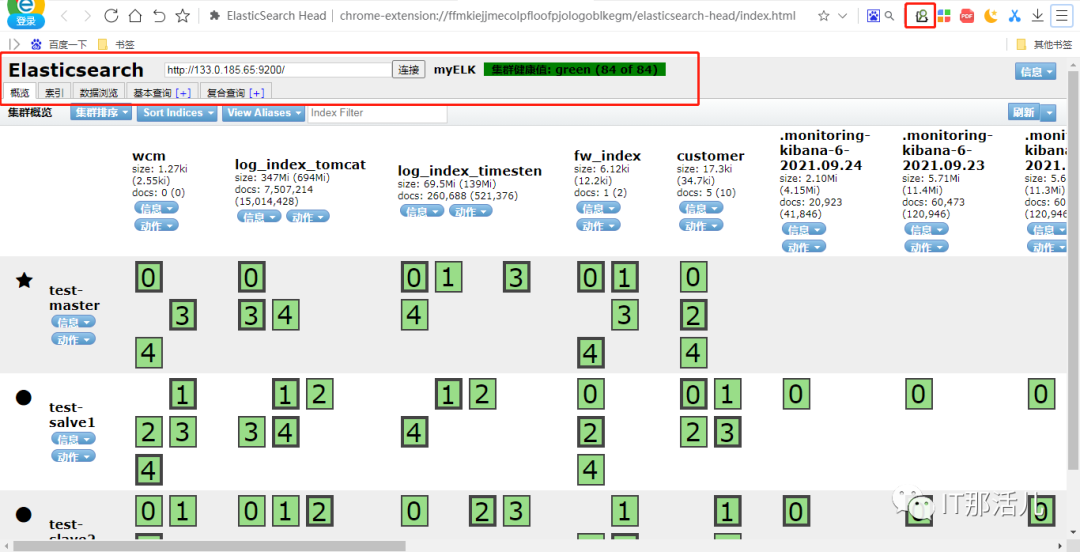Select log_index_tomcat shard 2 on test-salve1

tap(319, 395)
